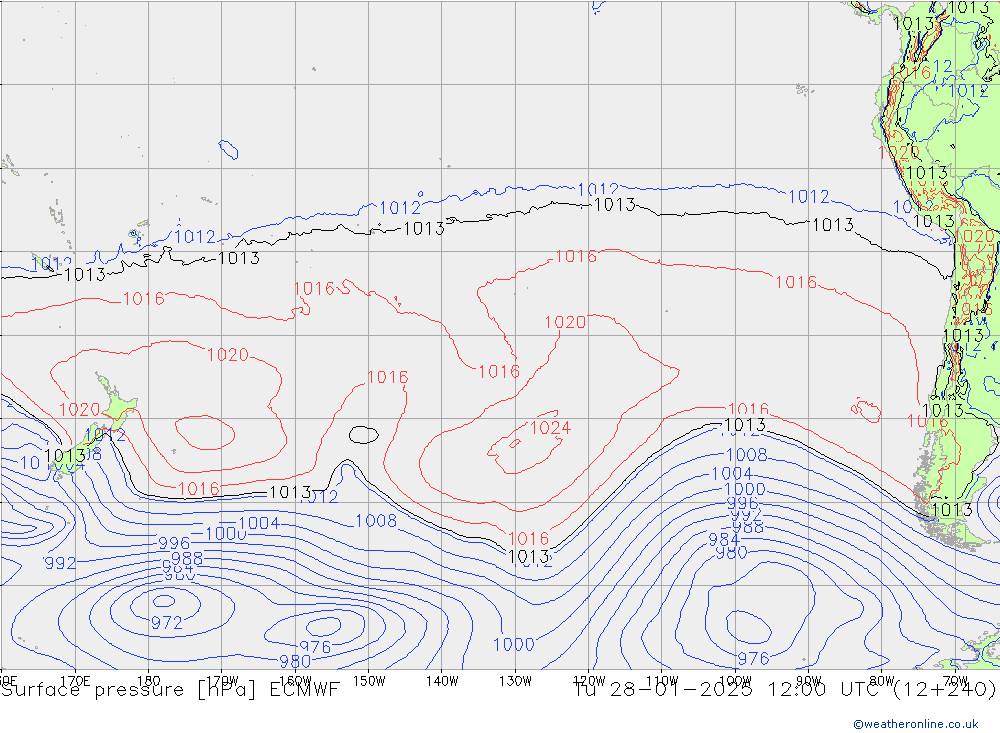This screenshot has height=733, width=1000.
Task: Click the small blue closed contour in upper left
Action: [x=229, y=150]
